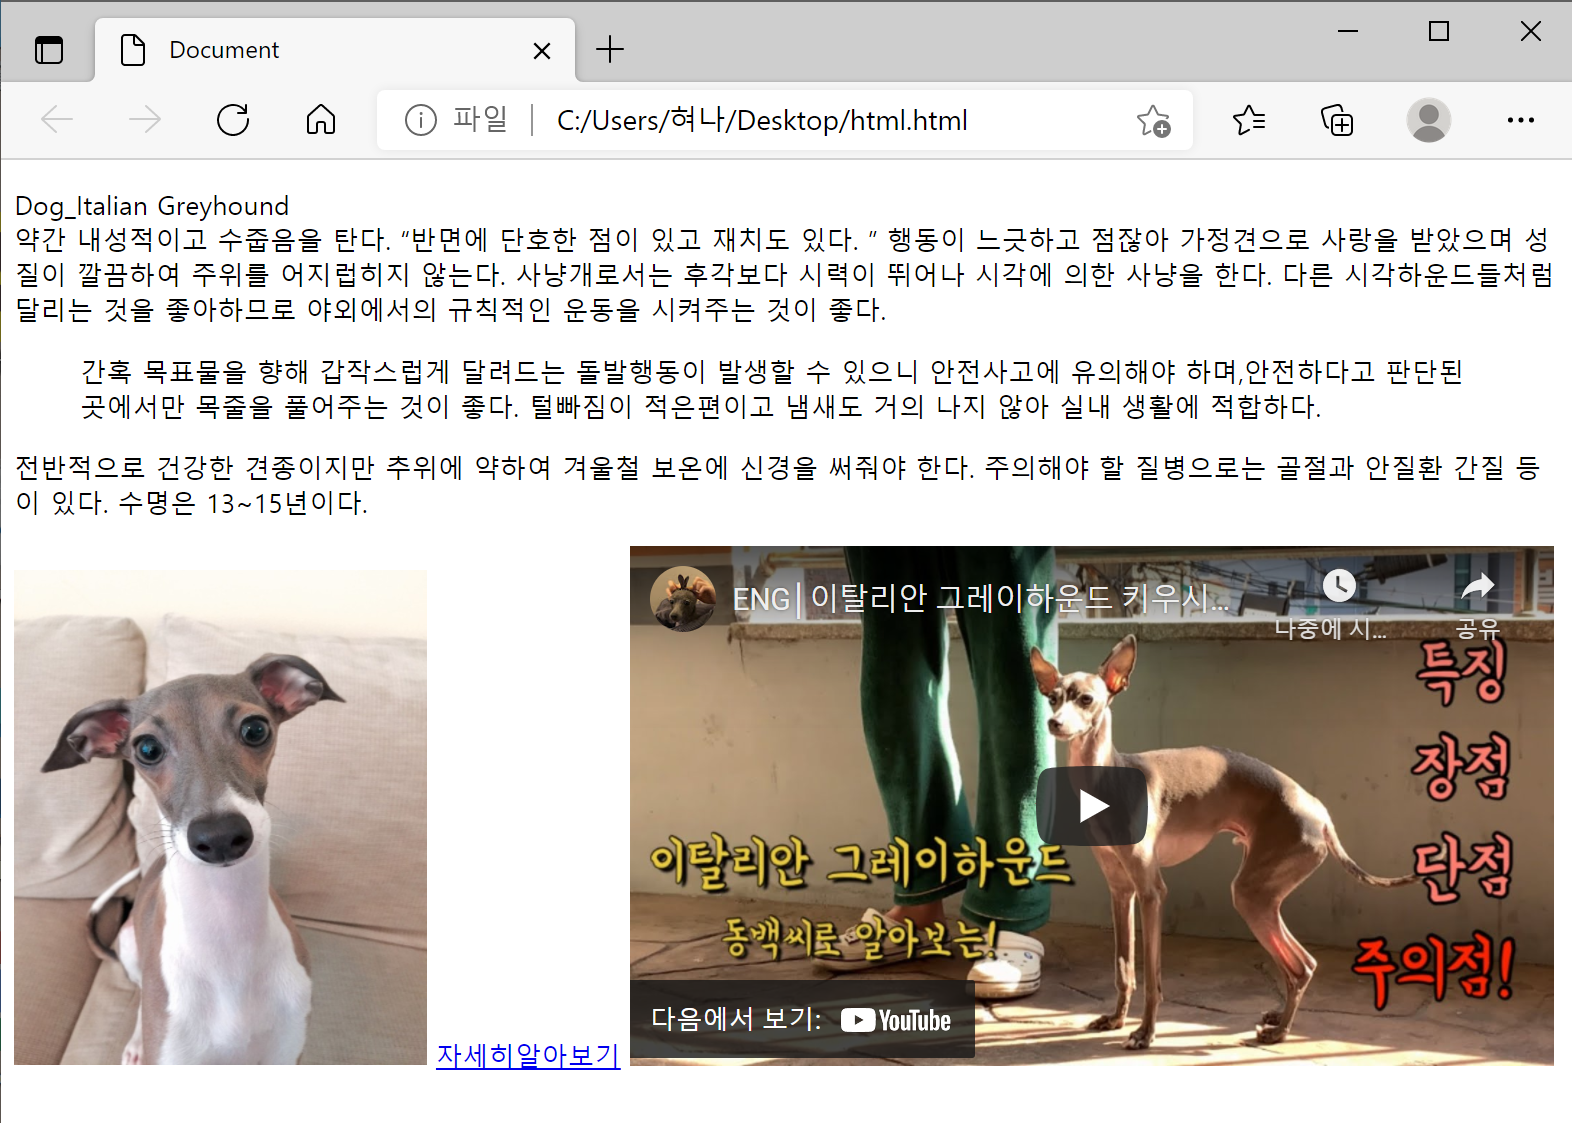
Task: Click the Dog_Italian Greyhound heading text
Action: pos(152,206)
